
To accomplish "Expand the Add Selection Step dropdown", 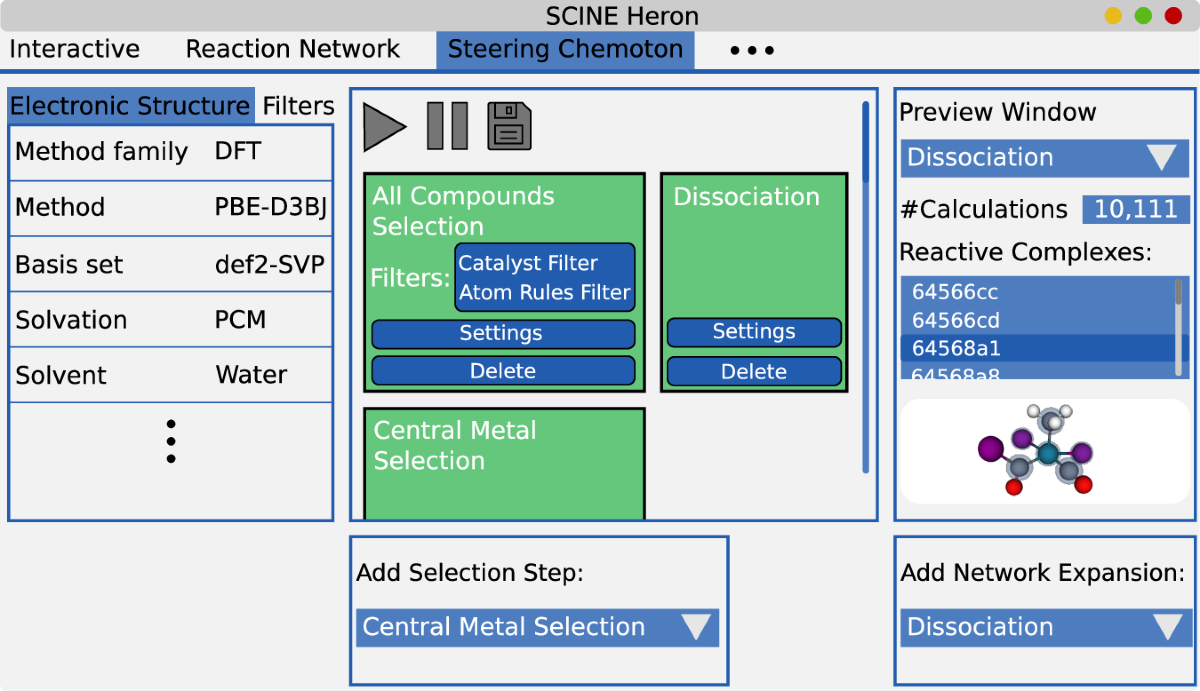I will click(x=537, y=627).
